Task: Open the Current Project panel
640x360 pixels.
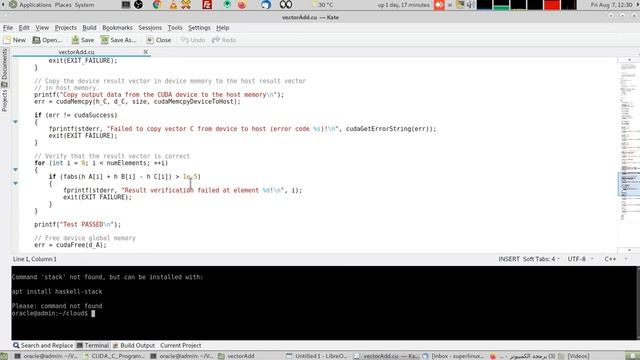Action: point(180,345)
